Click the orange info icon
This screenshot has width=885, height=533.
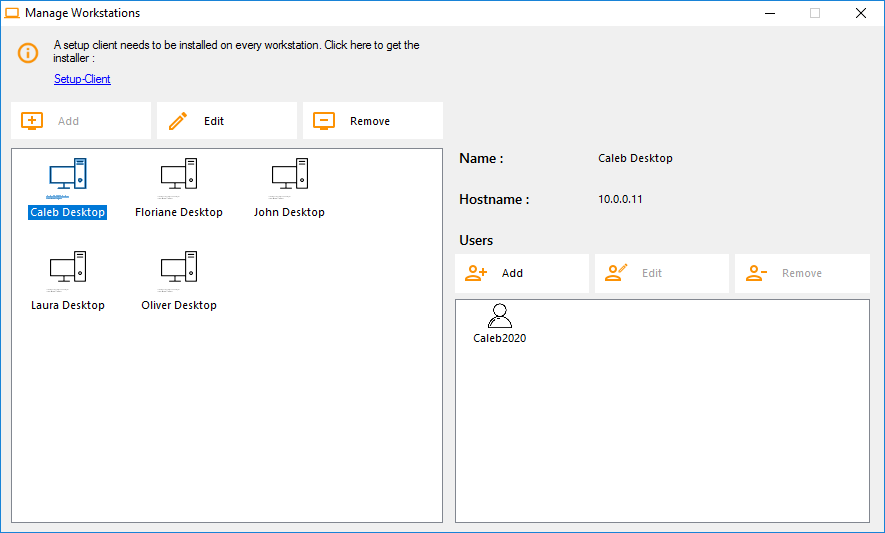point(29,52)
